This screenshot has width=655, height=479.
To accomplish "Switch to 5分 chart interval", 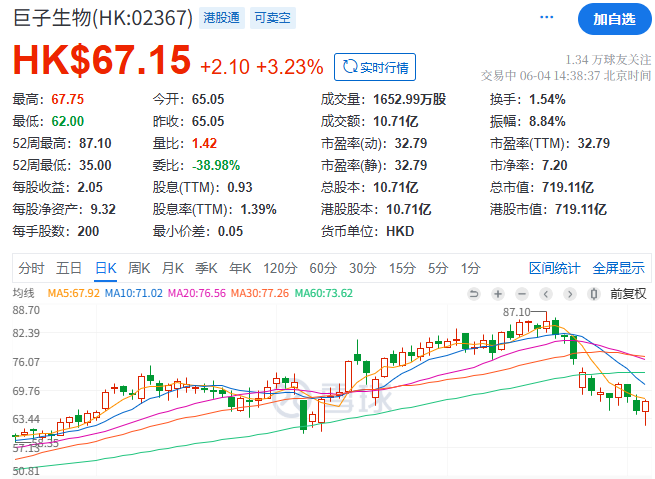I will tap(438, 268).
